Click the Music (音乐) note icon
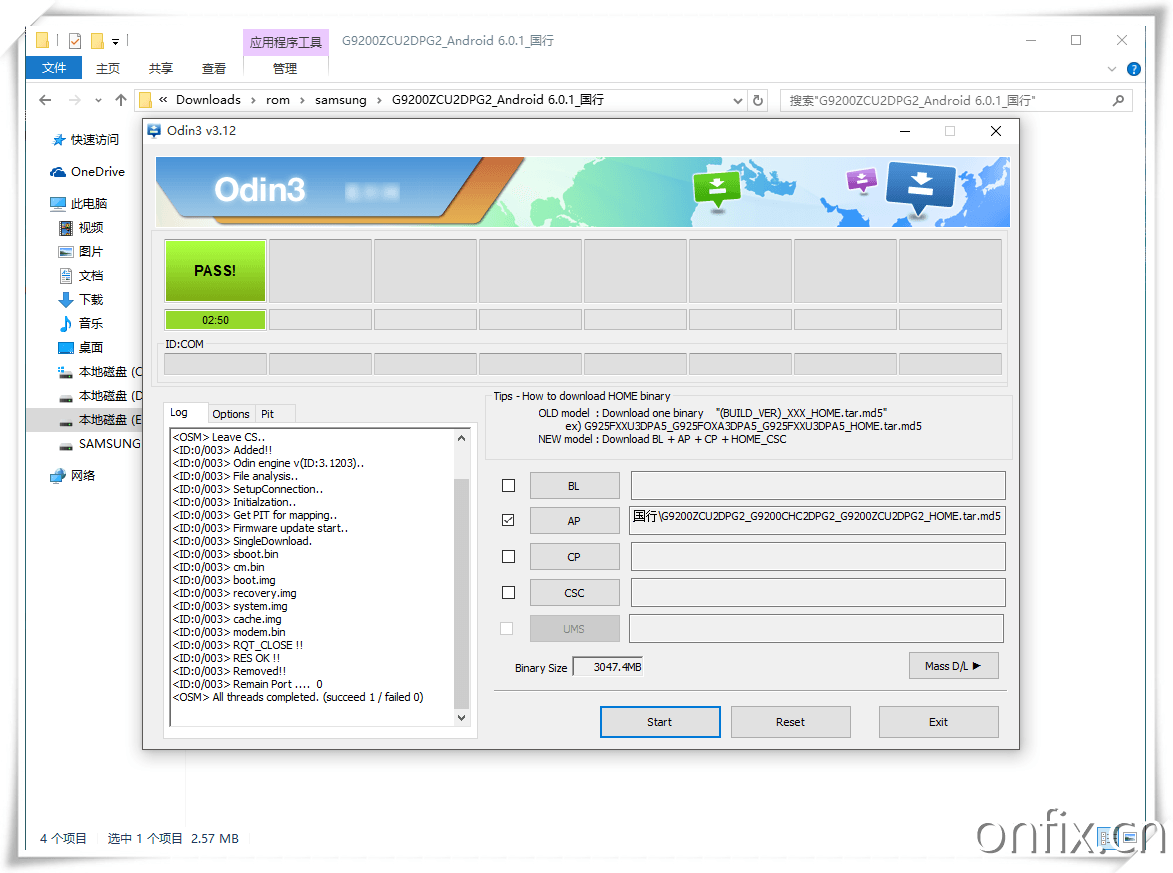 [x=66, y=324]
